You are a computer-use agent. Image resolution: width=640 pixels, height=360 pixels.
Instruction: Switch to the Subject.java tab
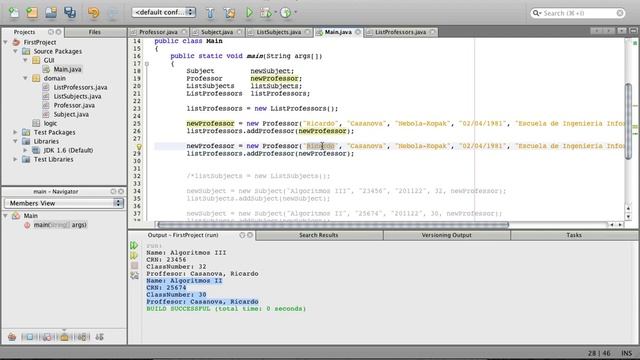[x=217, y=32]
